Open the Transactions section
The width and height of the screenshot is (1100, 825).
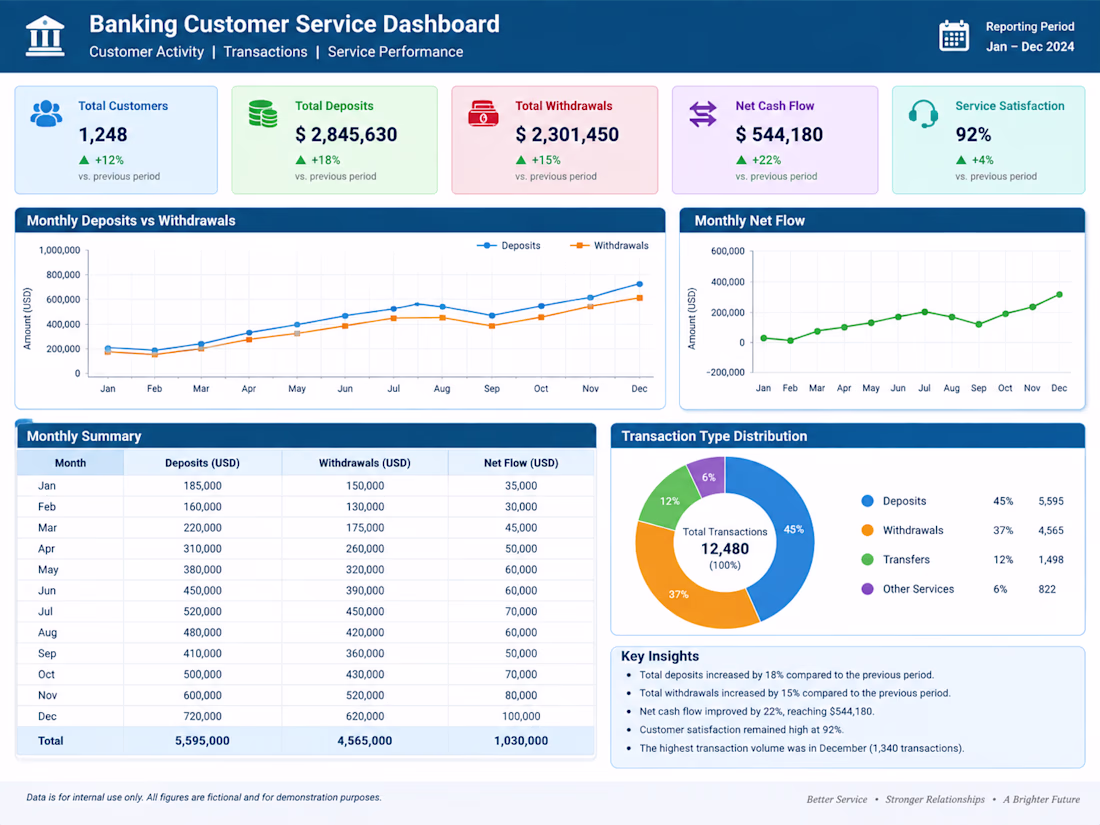(x=265, y=52)
